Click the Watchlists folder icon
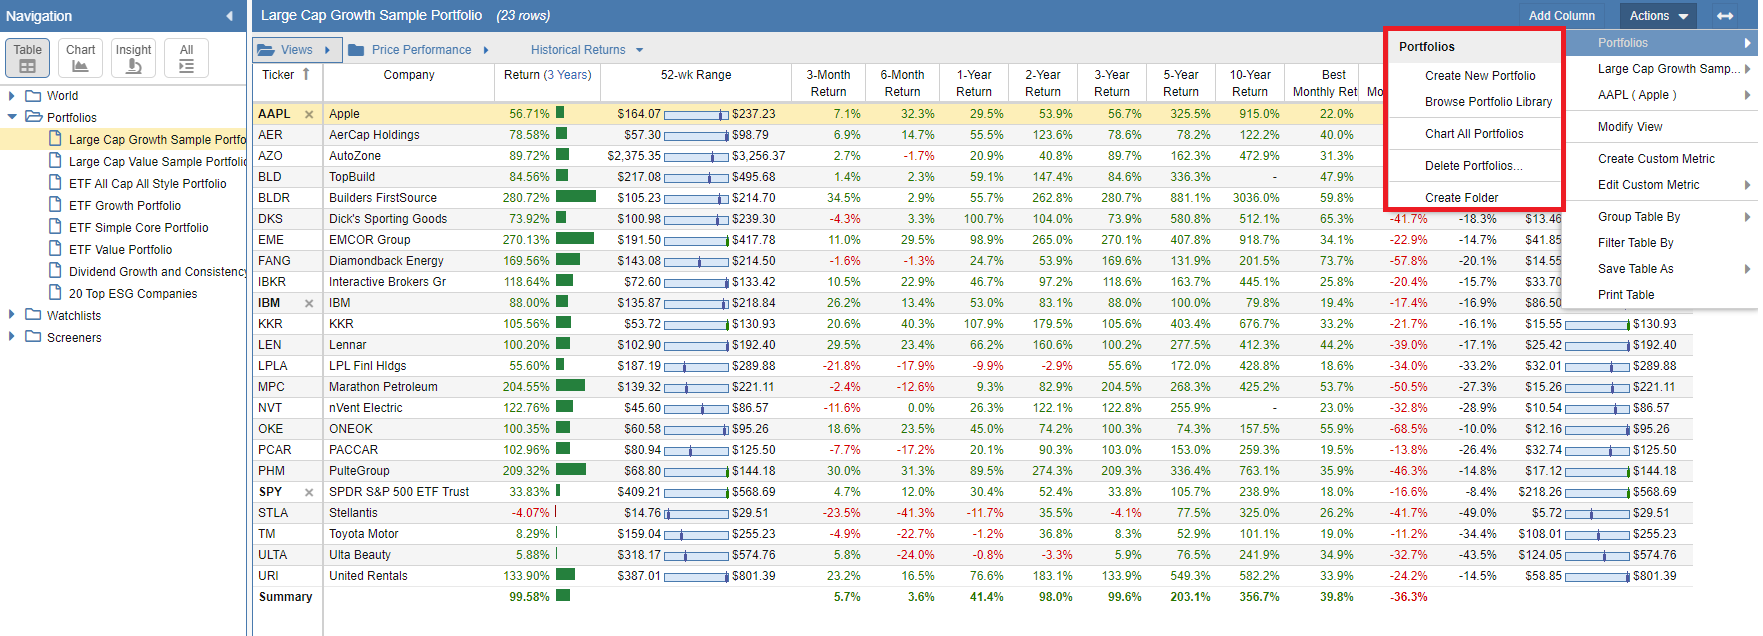 [x=33, y=315]
